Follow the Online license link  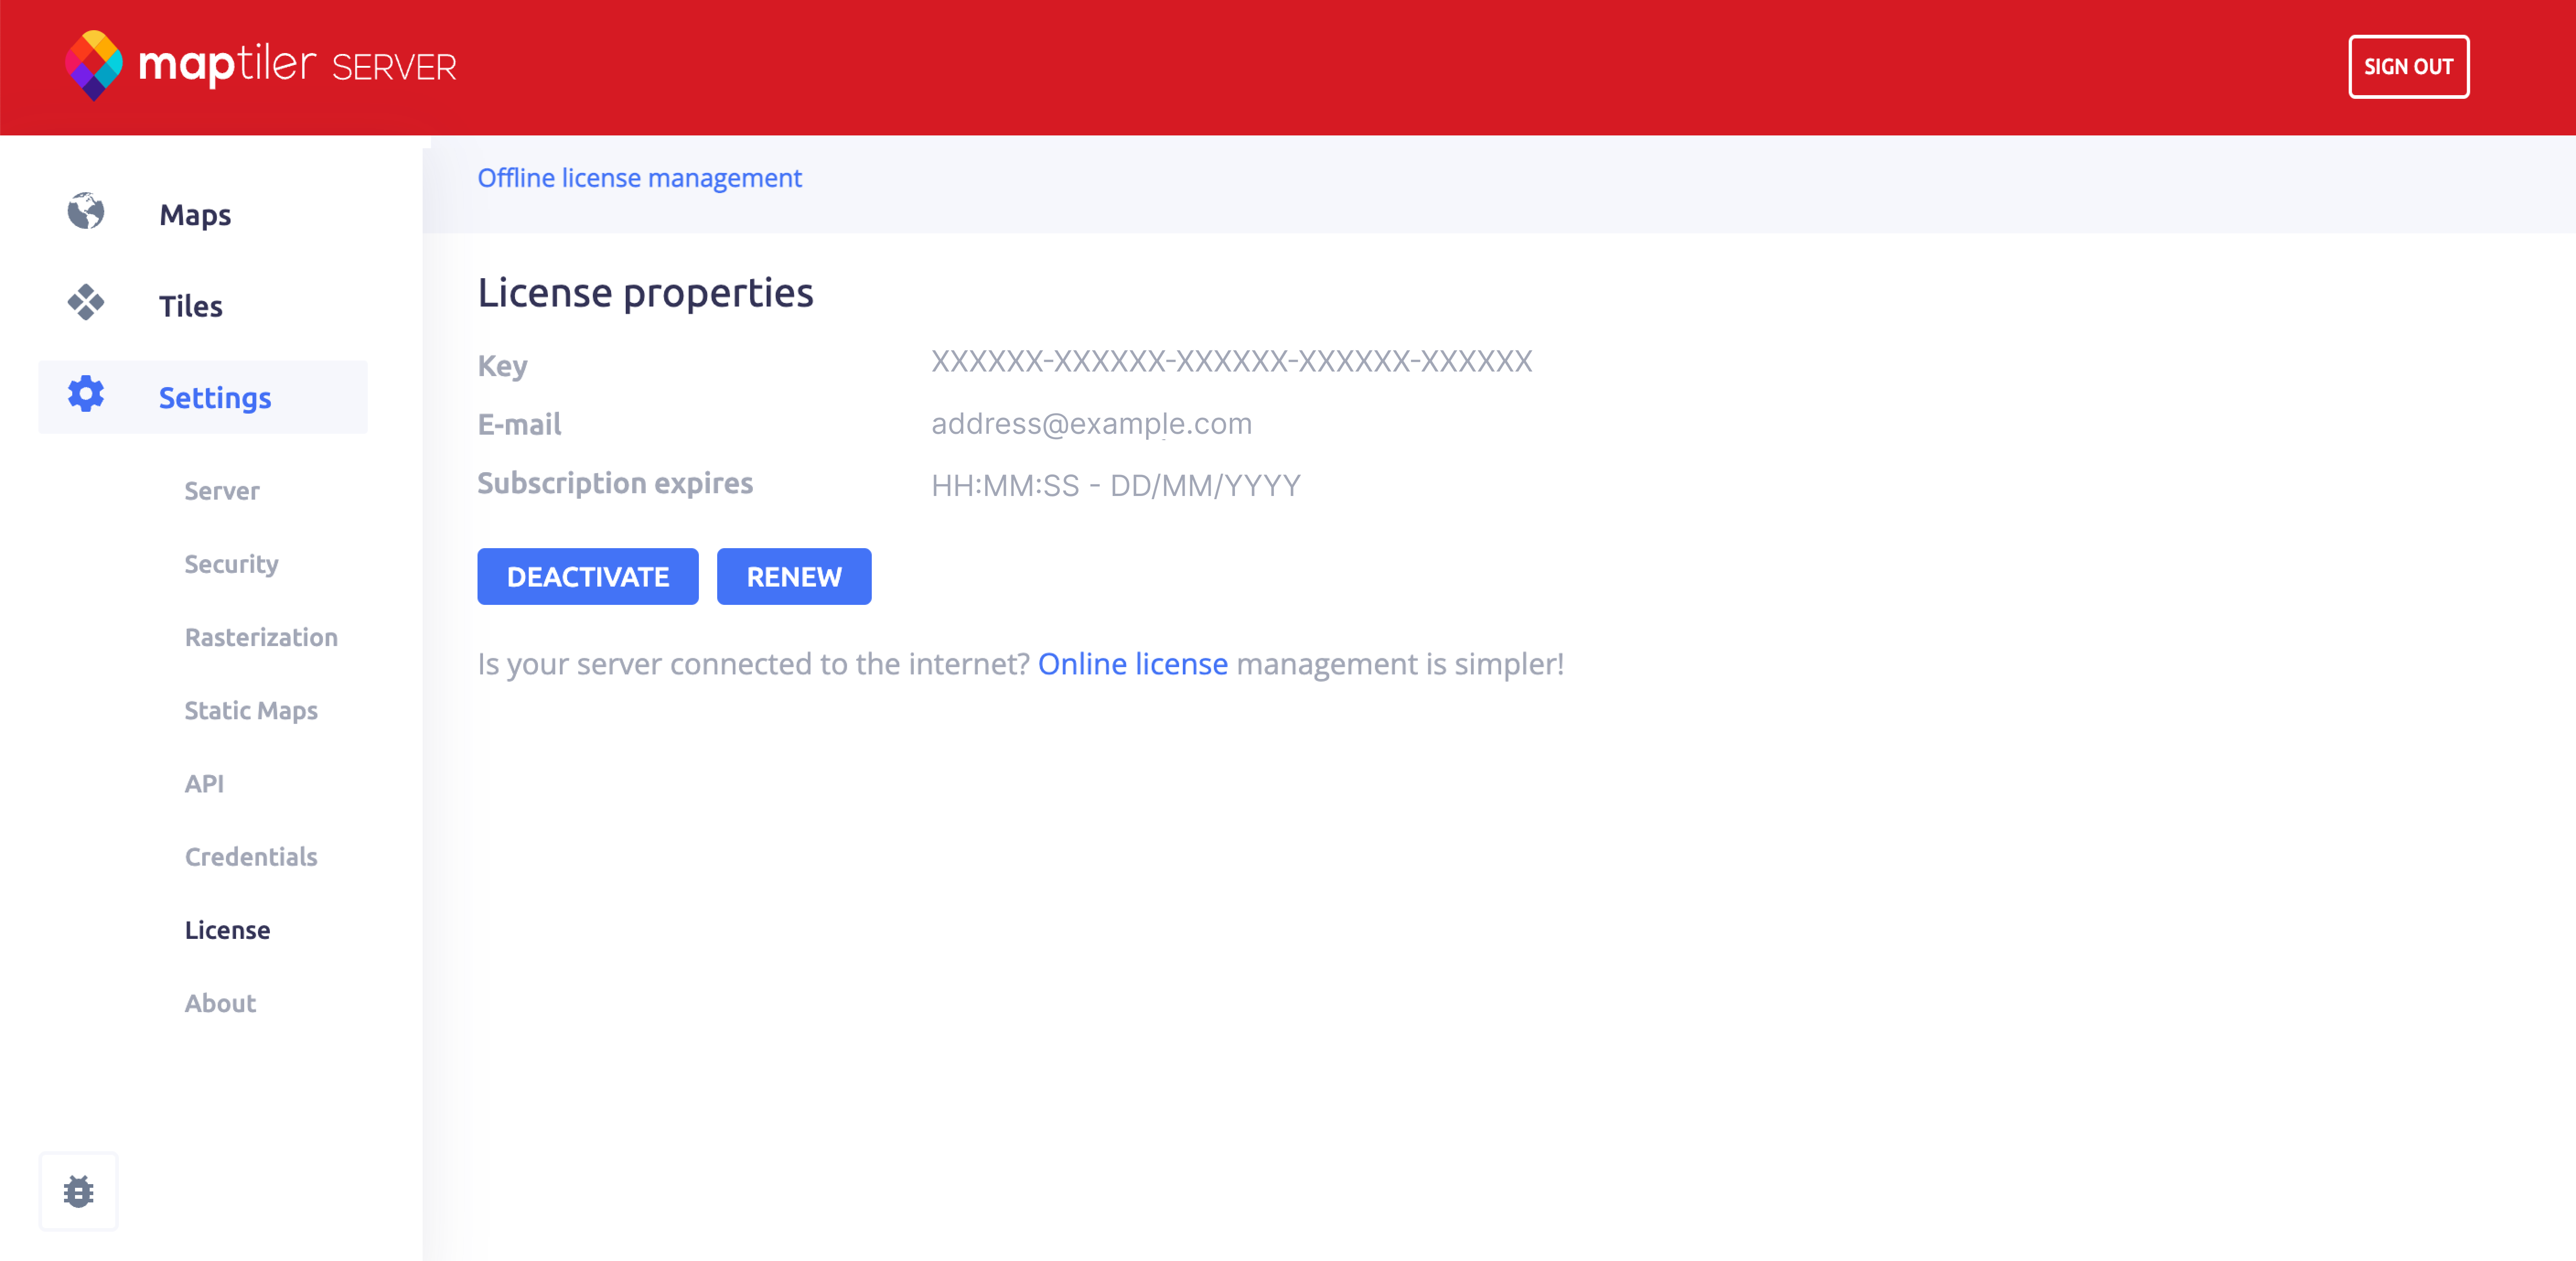point(1132,664)
